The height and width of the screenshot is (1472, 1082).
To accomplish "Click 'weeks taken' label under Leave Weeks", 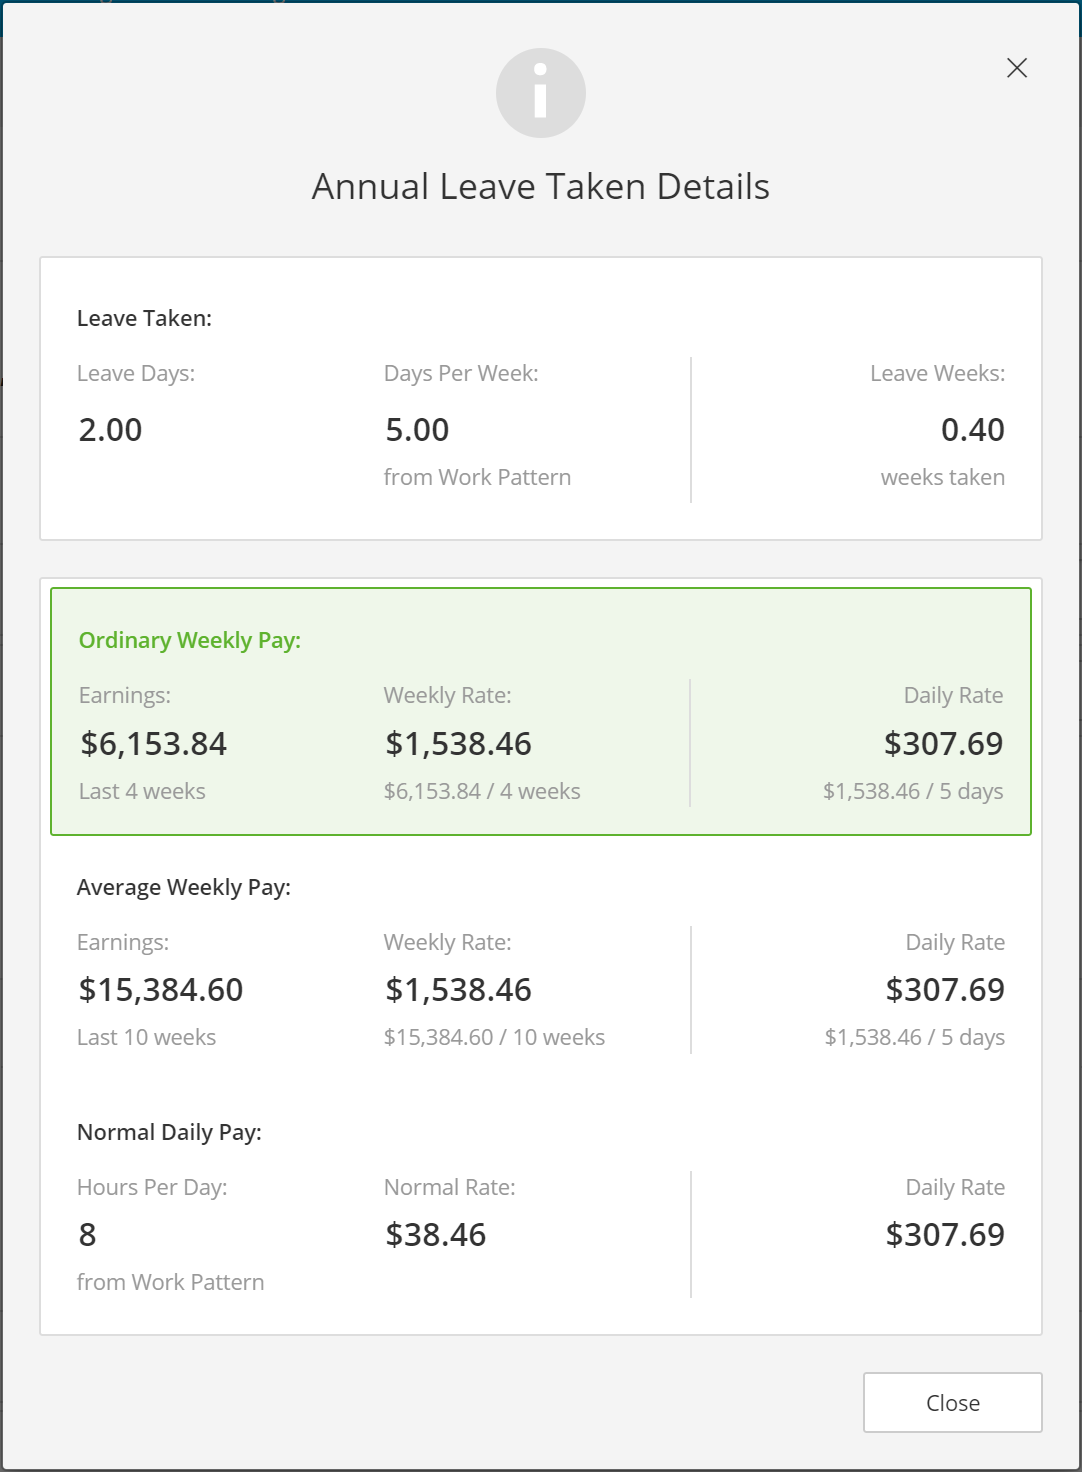I will (943, 477).
